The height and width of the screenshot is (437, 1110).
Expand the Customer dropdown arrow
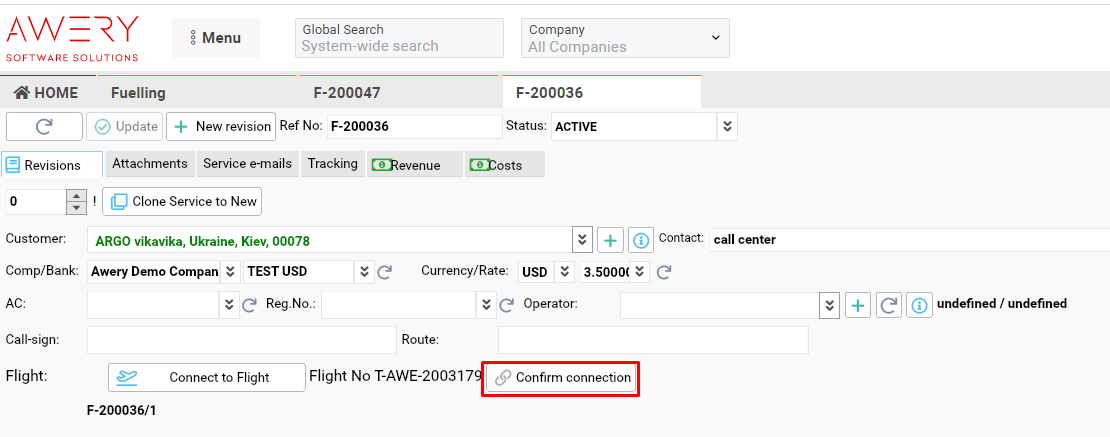pos(582,240)
